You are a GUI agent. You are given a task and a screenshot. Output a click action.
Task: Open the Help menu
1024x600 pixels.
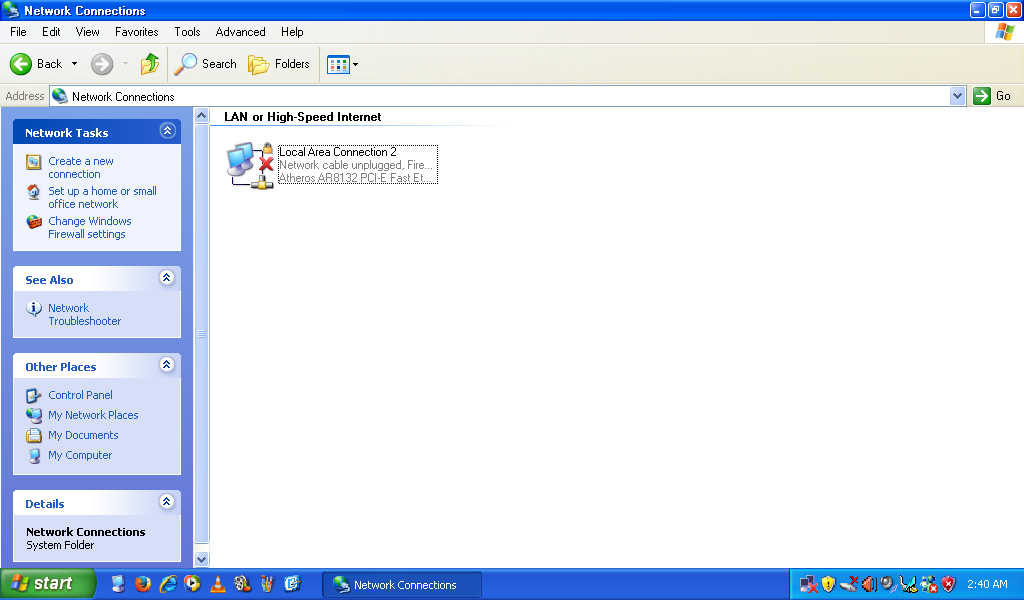coord(292,32)
